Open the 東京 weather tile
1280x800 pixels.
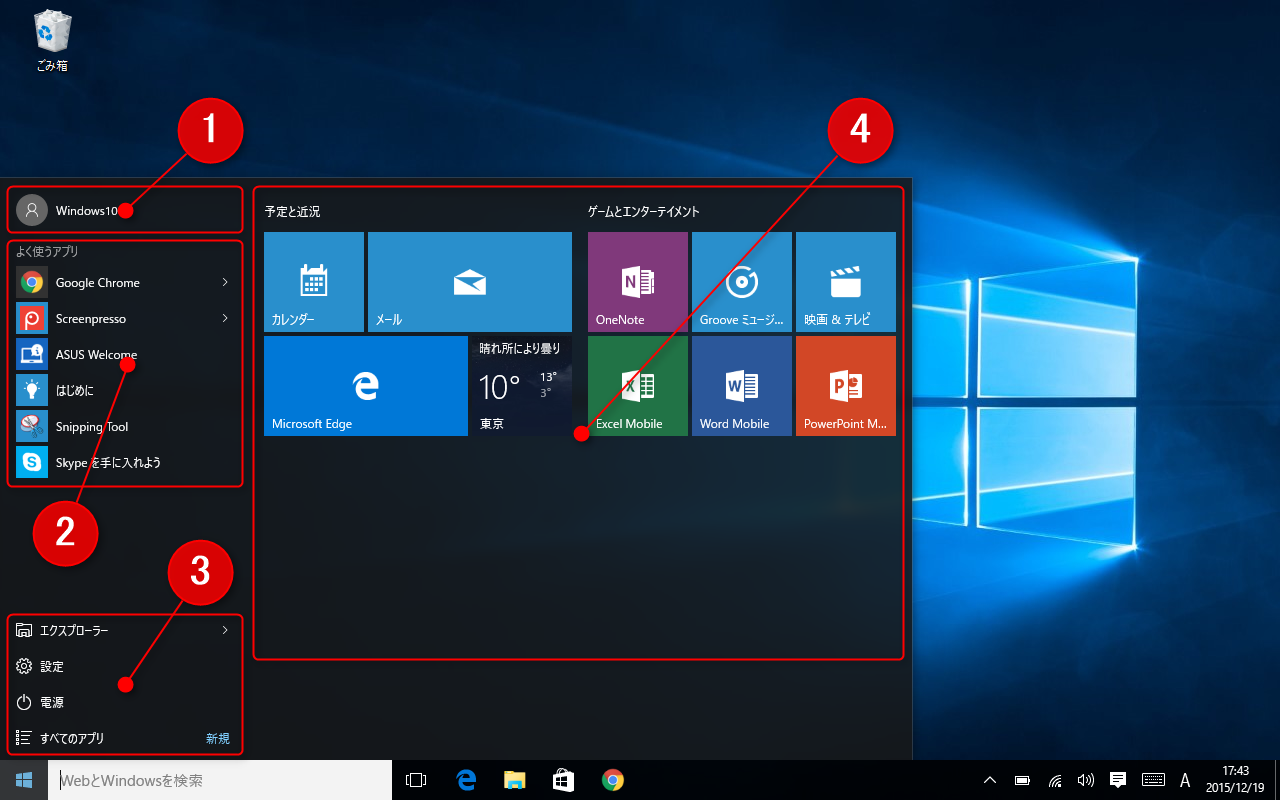click(x=520, y=386)
